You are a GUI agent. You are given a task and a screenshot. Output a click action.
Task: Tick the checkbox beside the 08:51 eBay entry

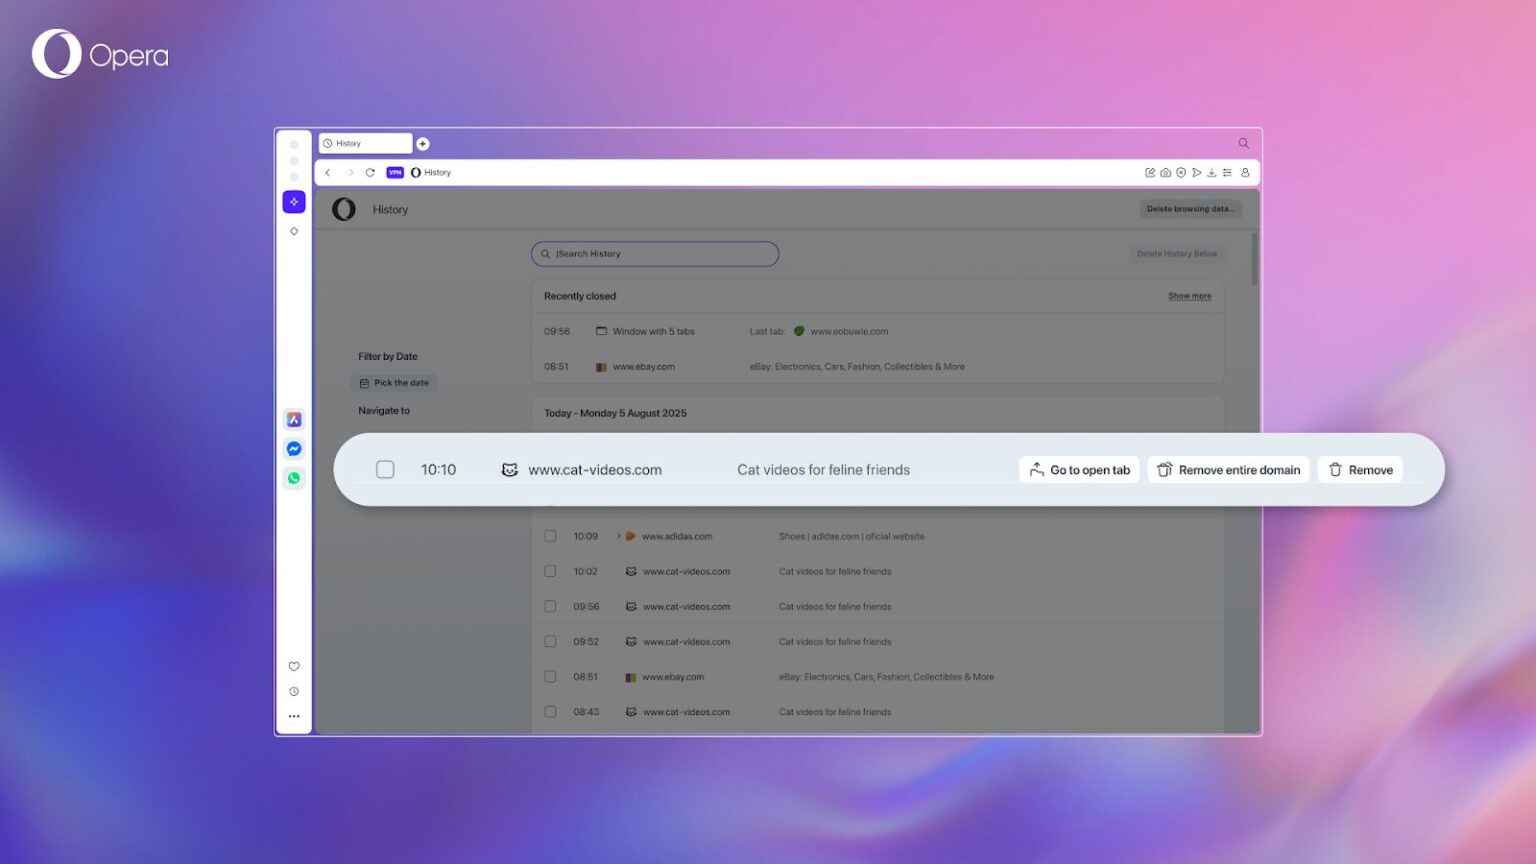[x=550, y=676]
